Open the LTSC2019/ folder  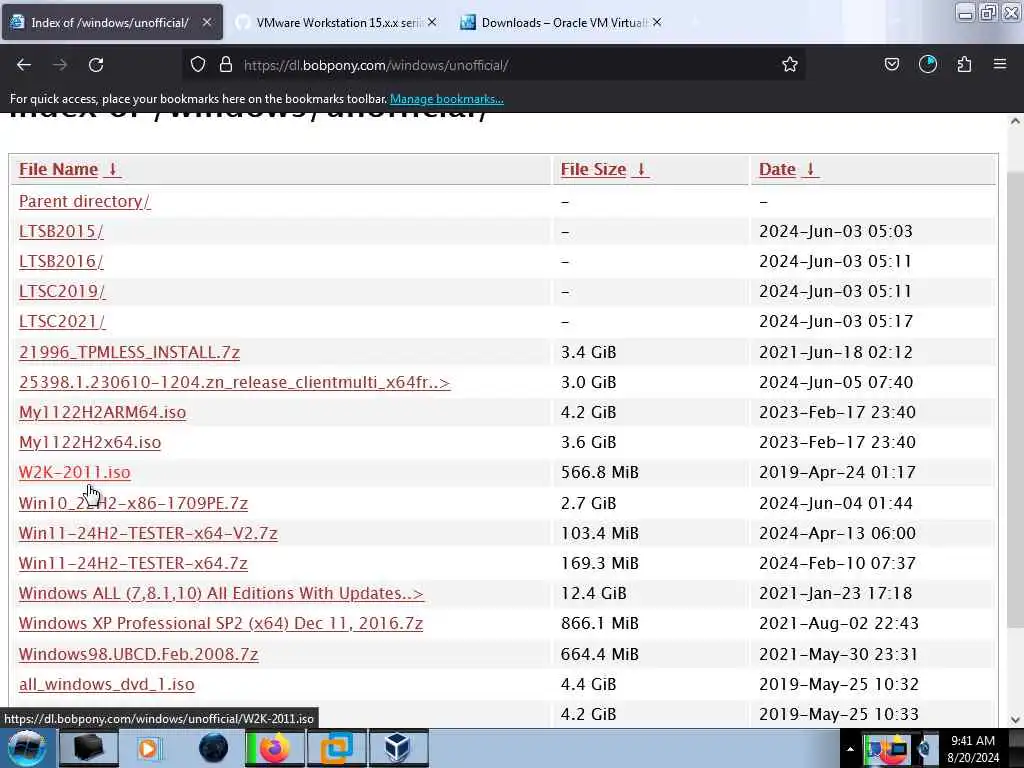click(61, 291)
